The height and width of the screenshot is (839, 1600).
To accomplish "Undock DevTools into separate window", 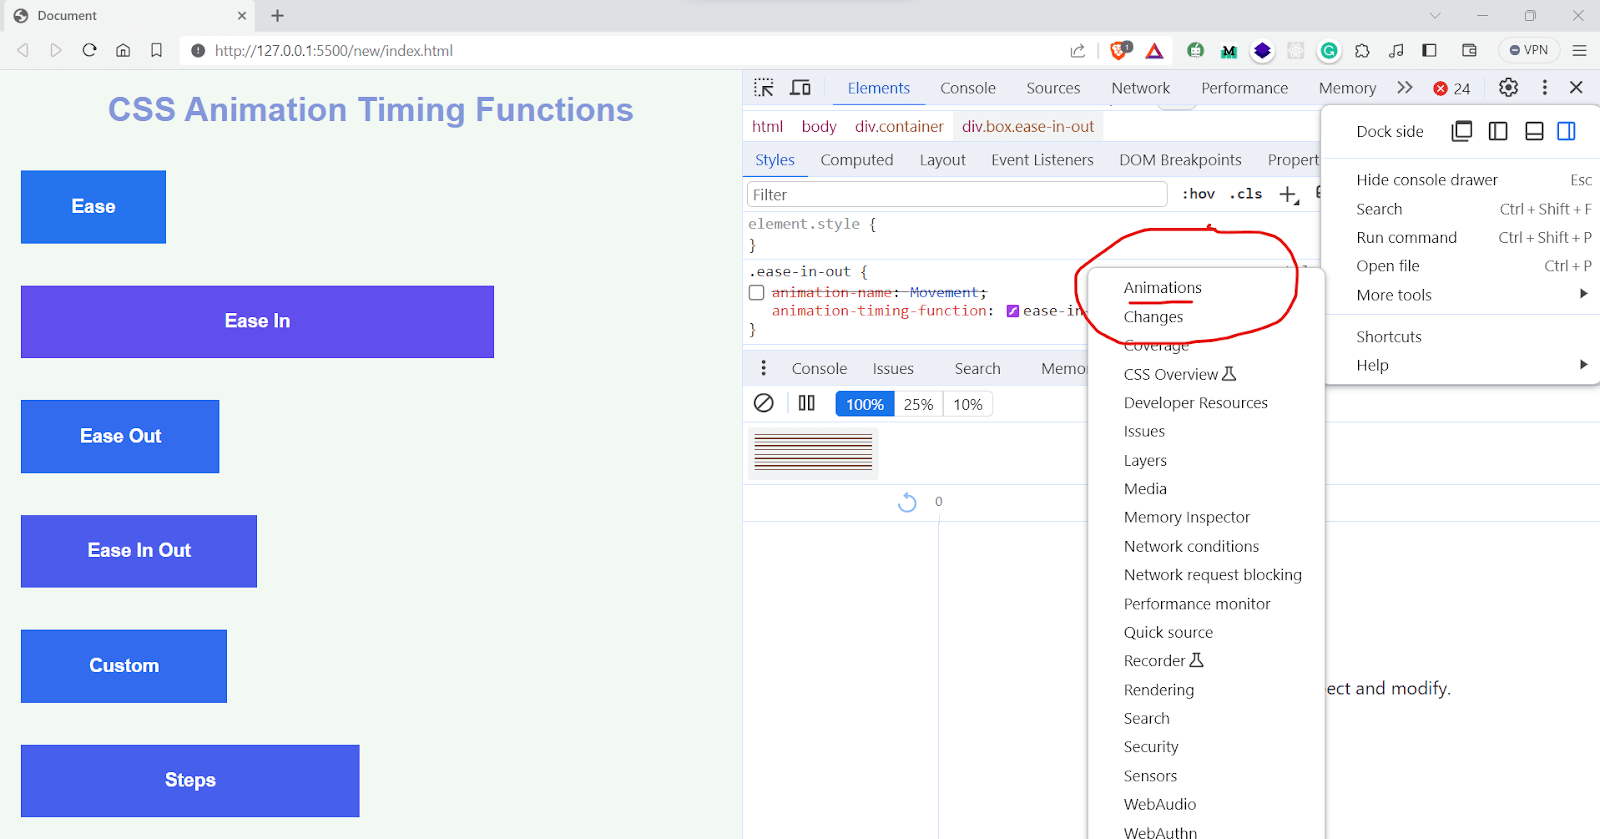I will click(1462, 131).
